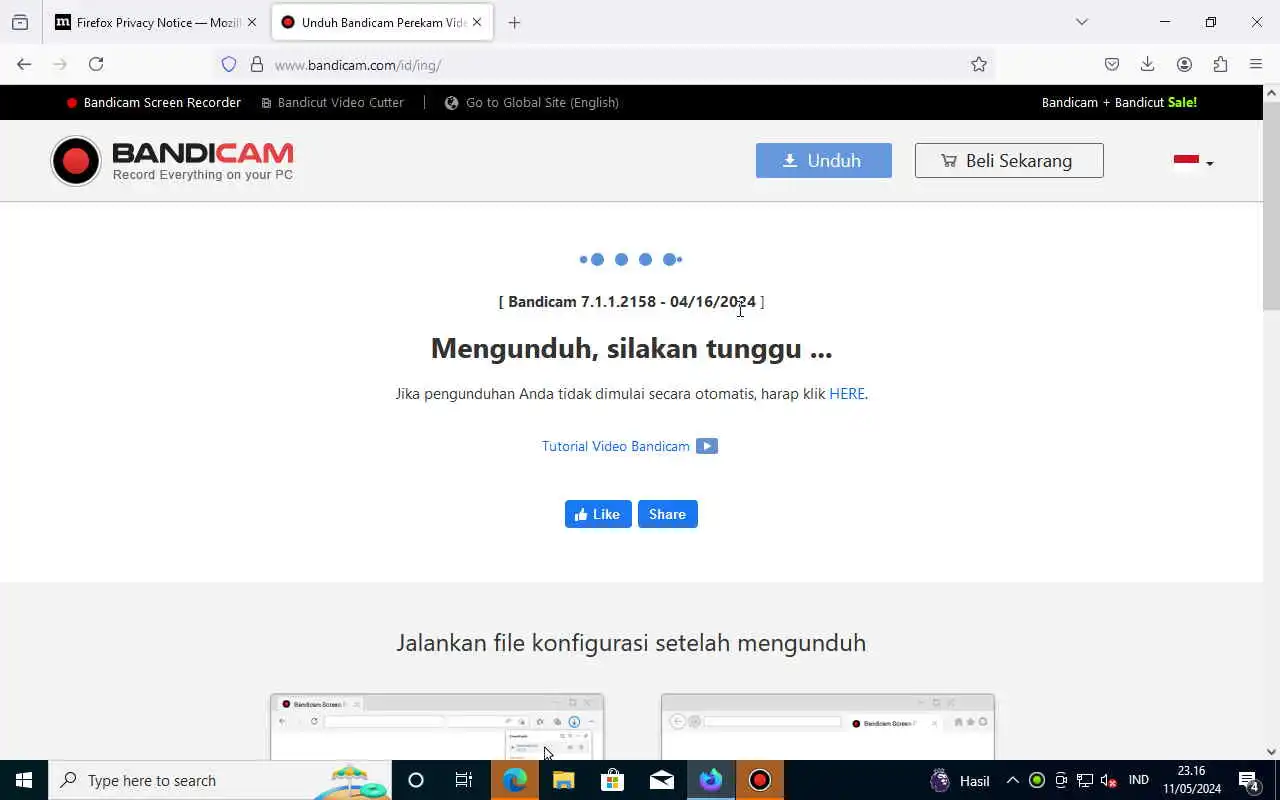This screenshot has width=1280, height=800.
Task: Switch to Firefox Privacy Notice tab
Action: pos(150,22)
